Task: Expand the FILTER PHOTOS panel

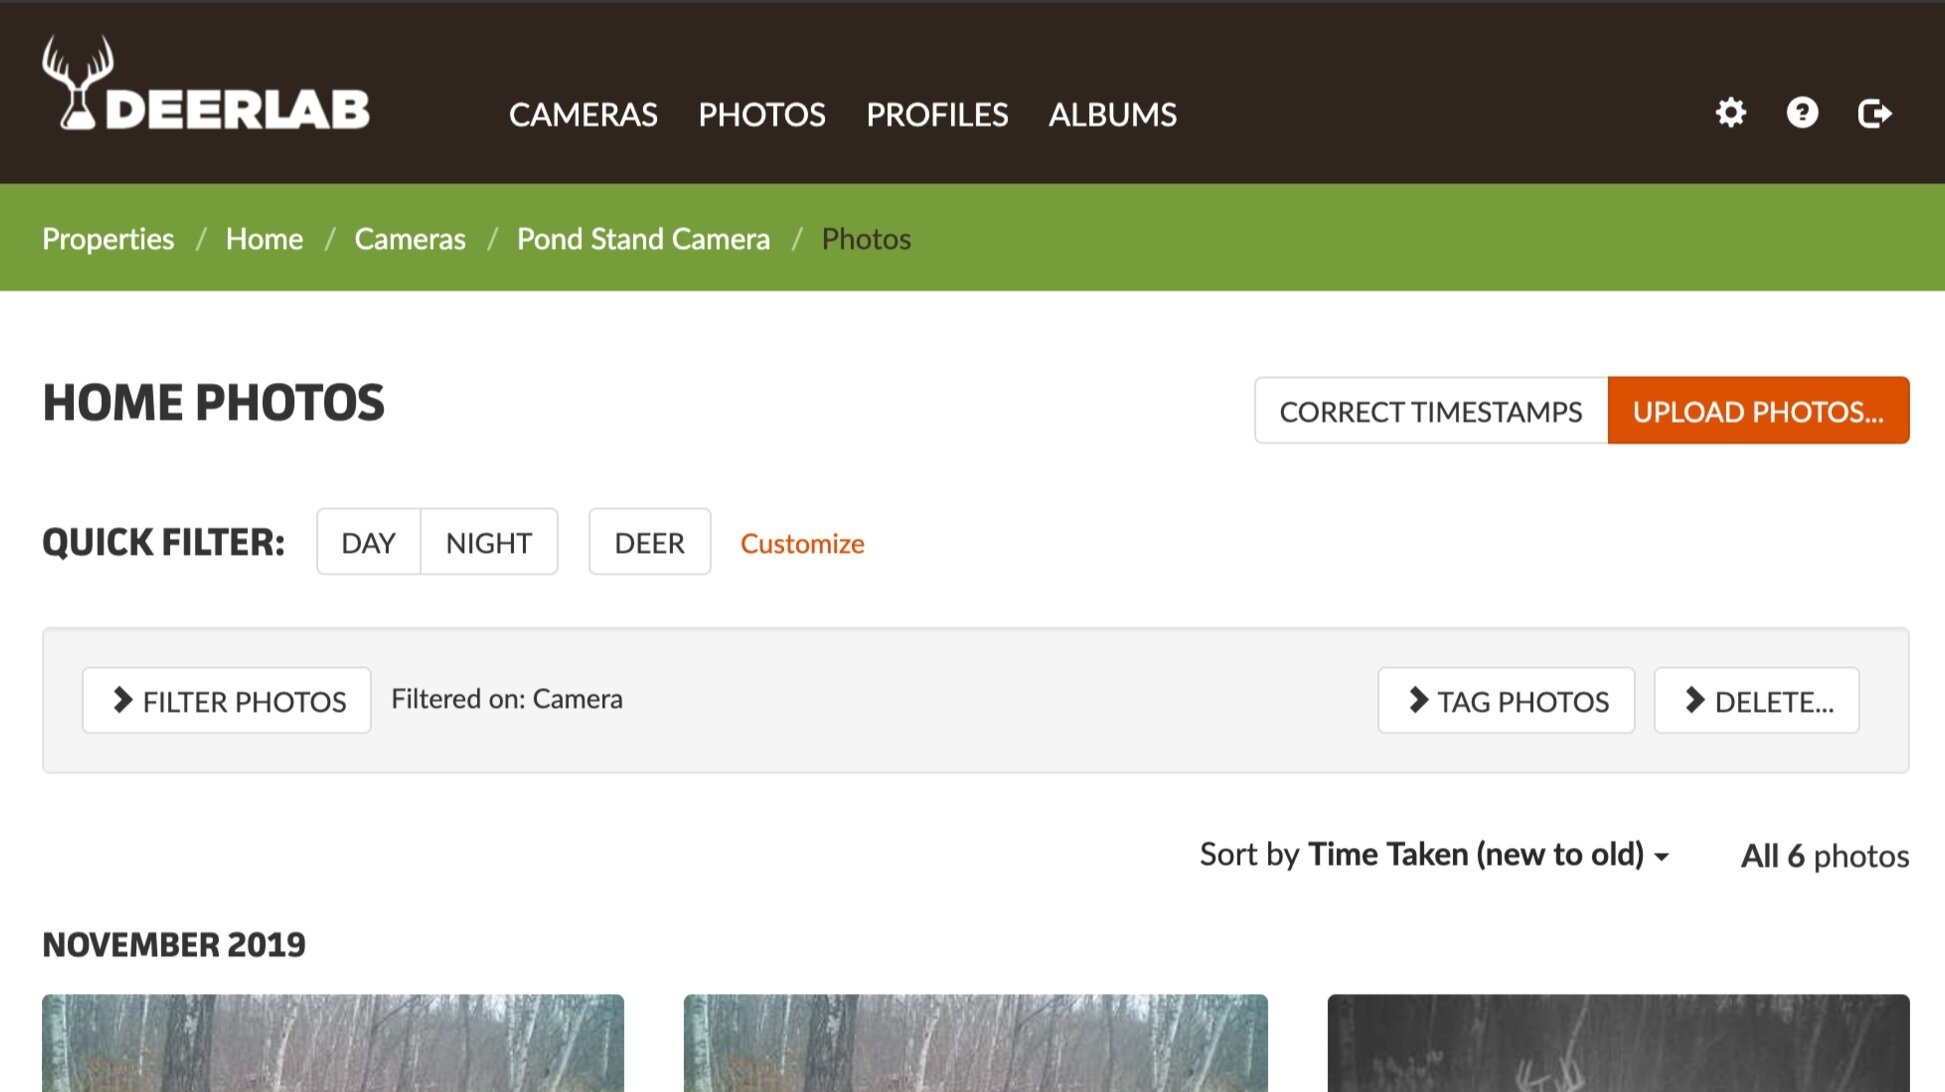Action: 227,701
